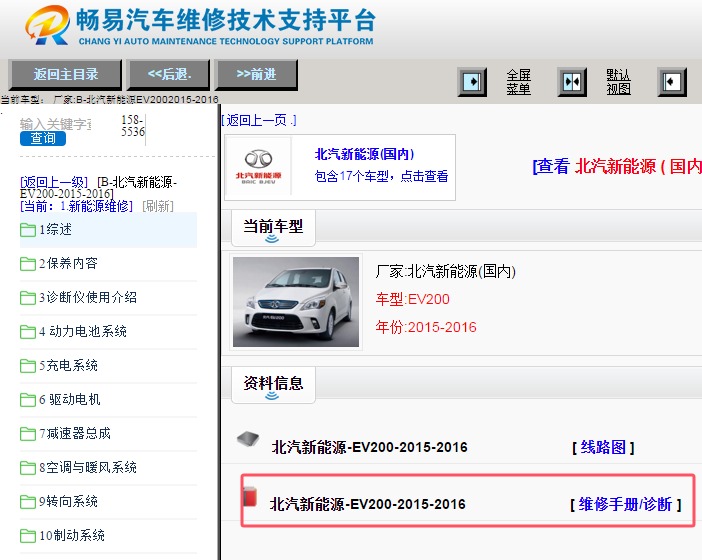The image size is (702, 560).
Task: Click the 返回主目录 button
Action: 65,74
